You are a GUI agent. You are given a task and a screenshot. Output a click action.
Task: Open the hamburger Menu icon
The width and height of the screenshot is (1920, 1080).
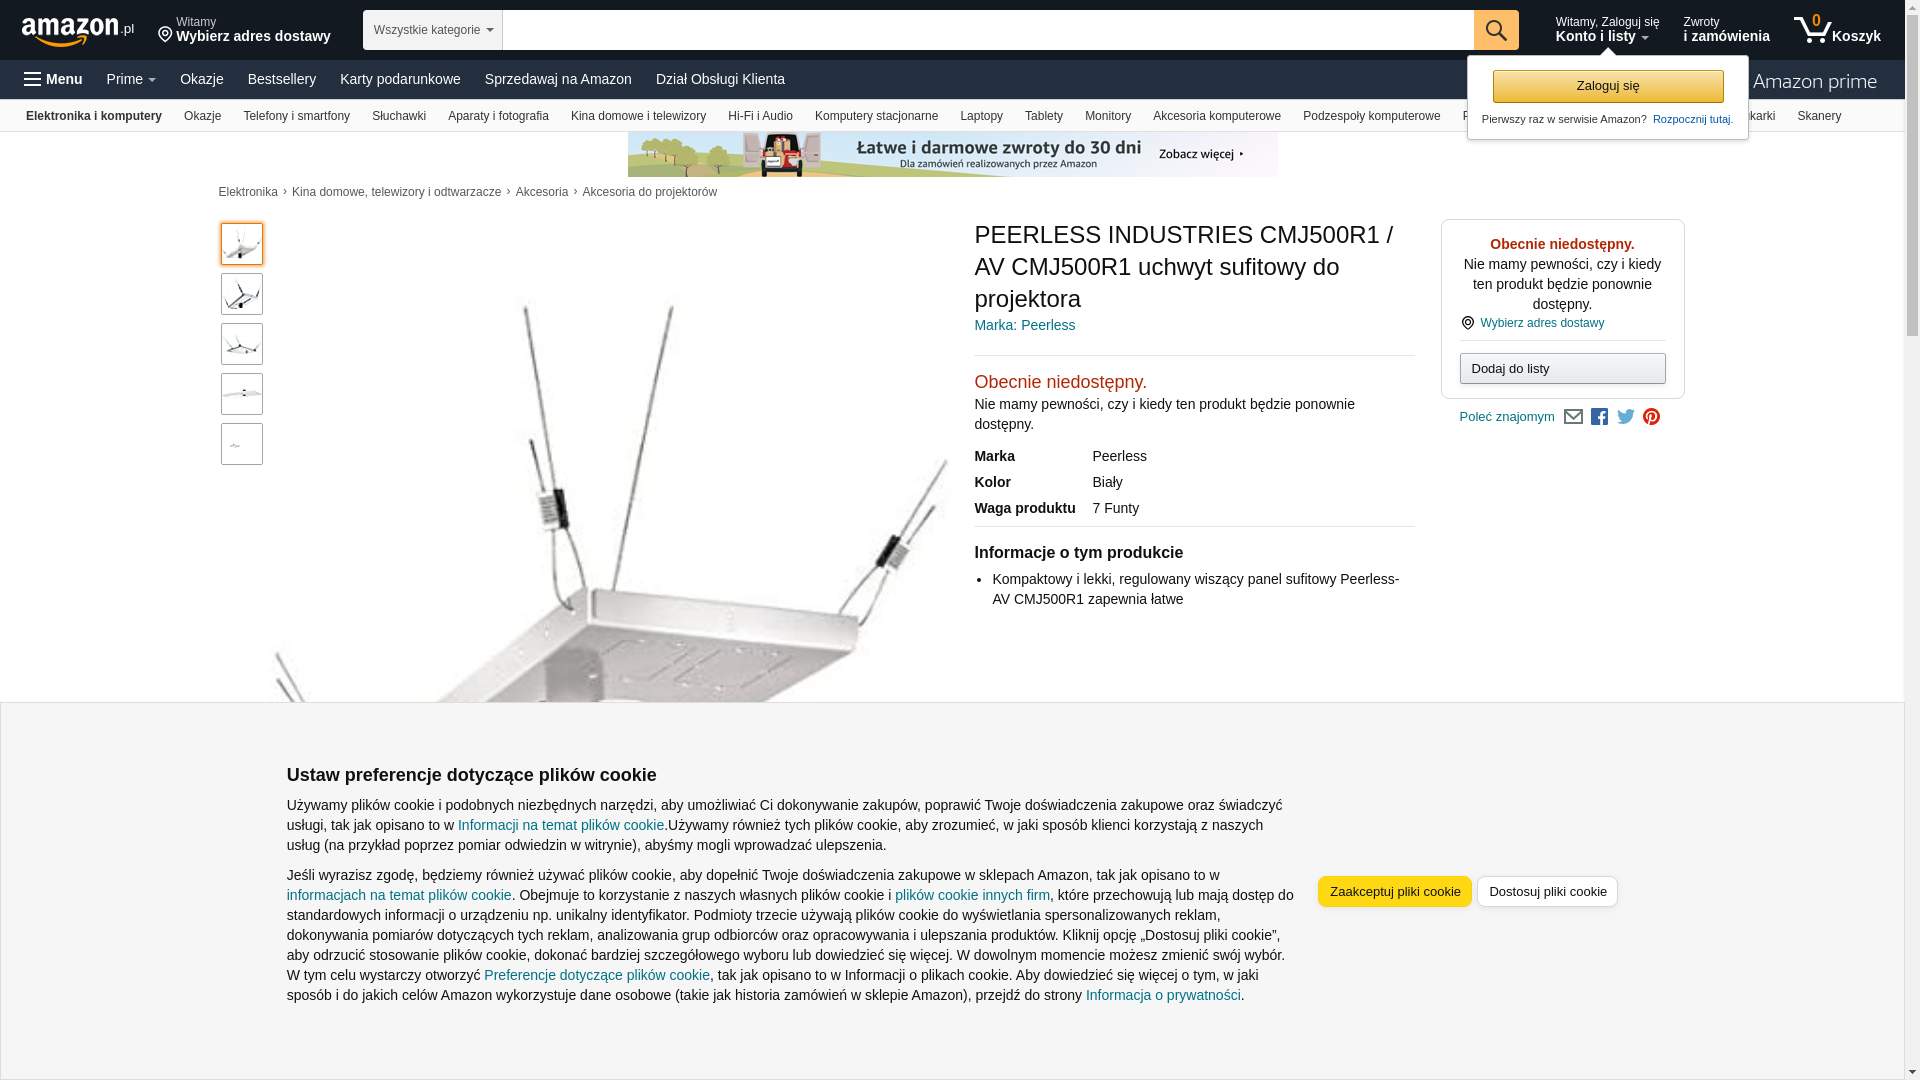point(53,79)
